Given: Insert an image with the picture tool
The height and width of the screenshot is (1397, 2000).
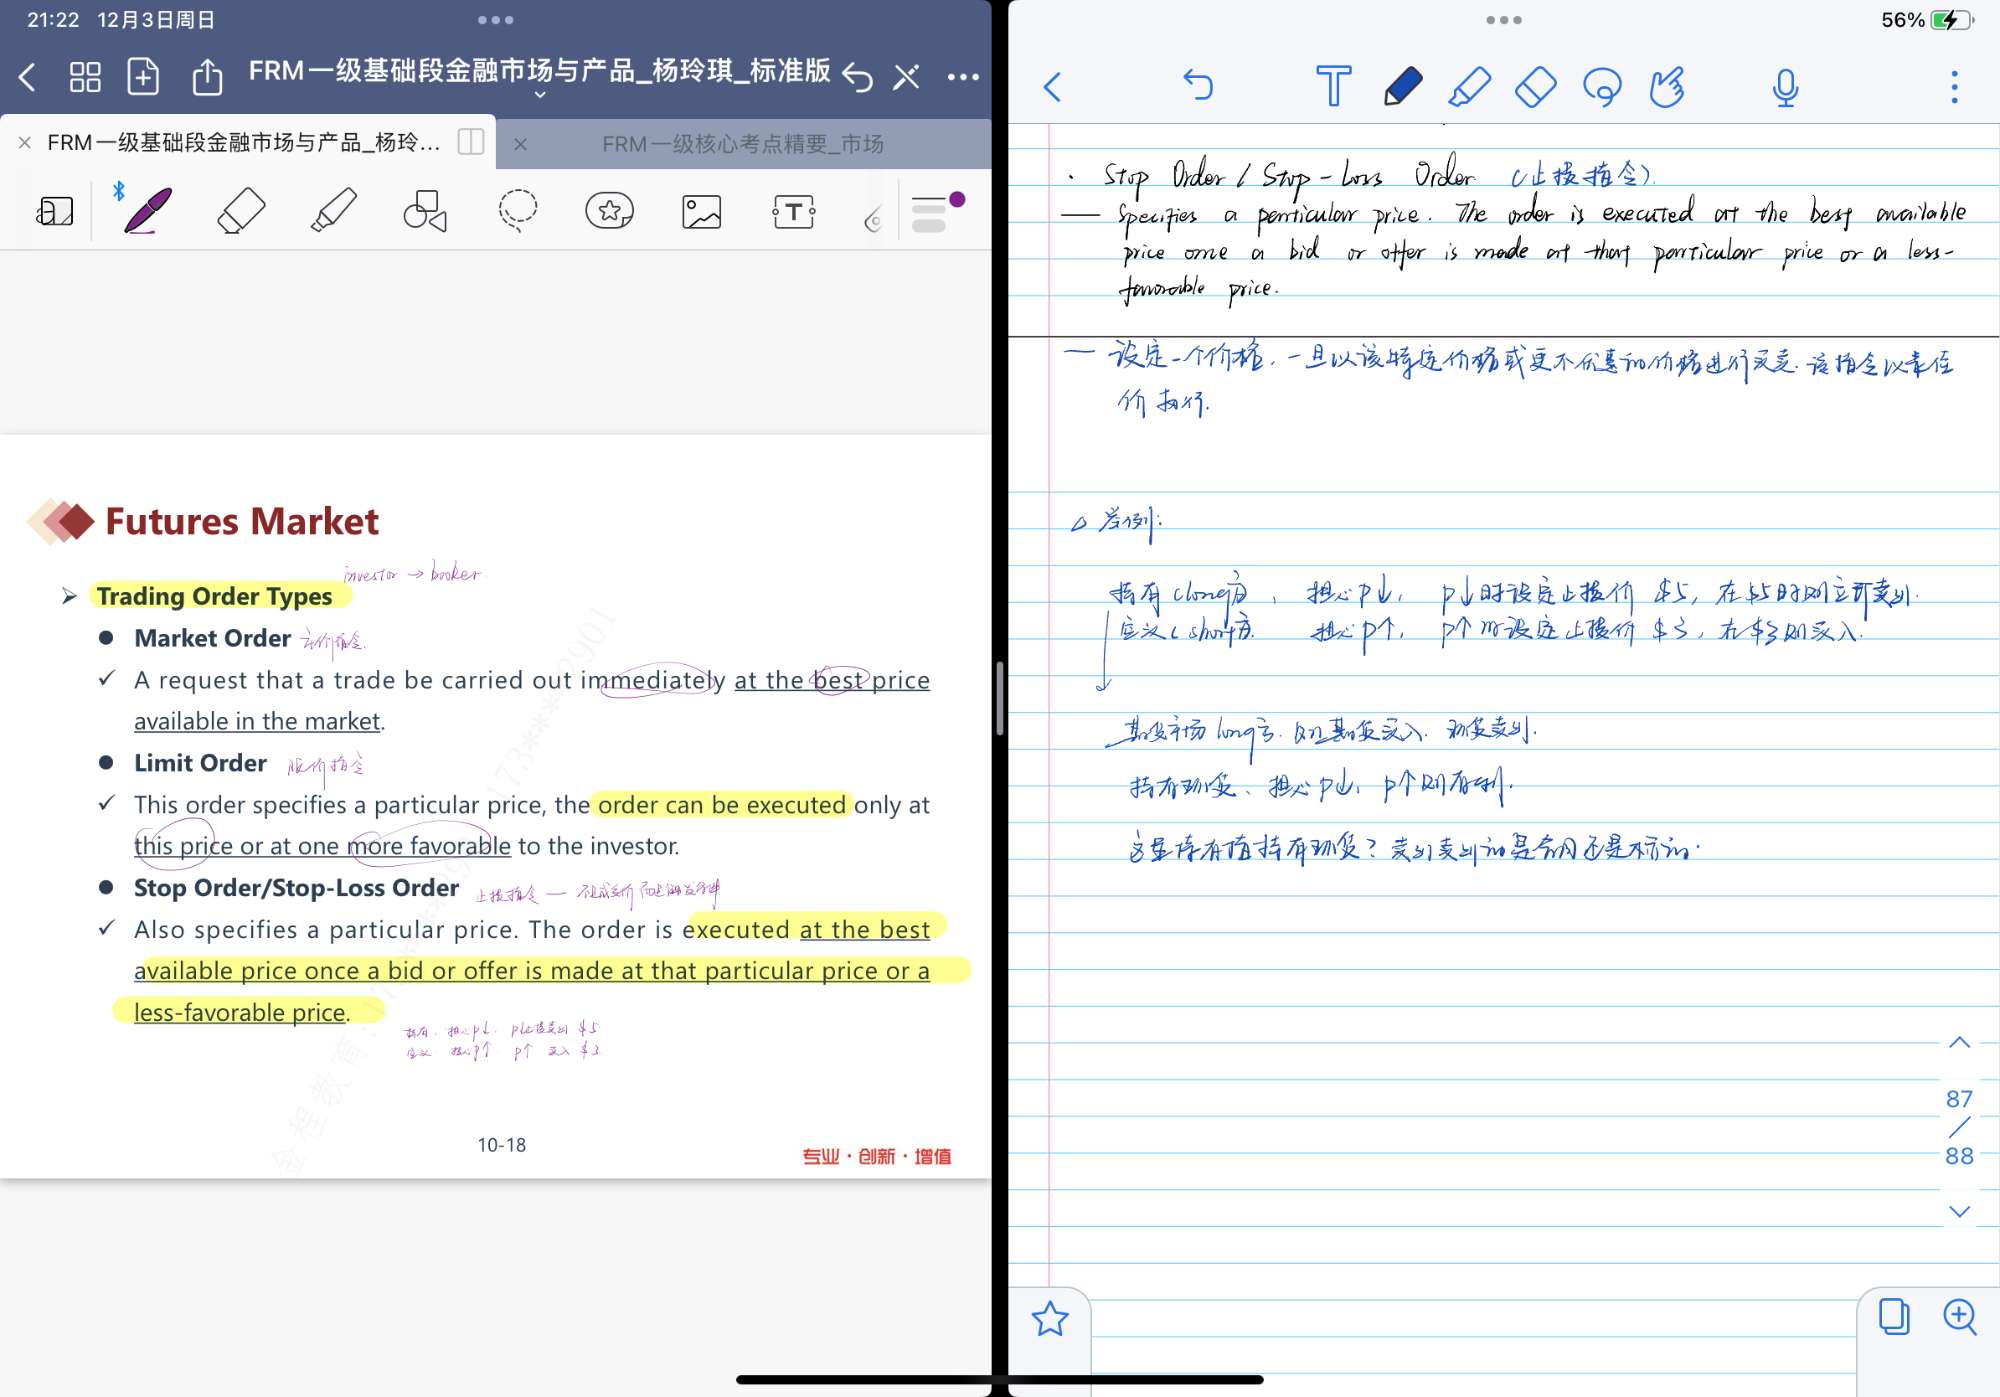Looking at the screenshot, I should (701, 211).
